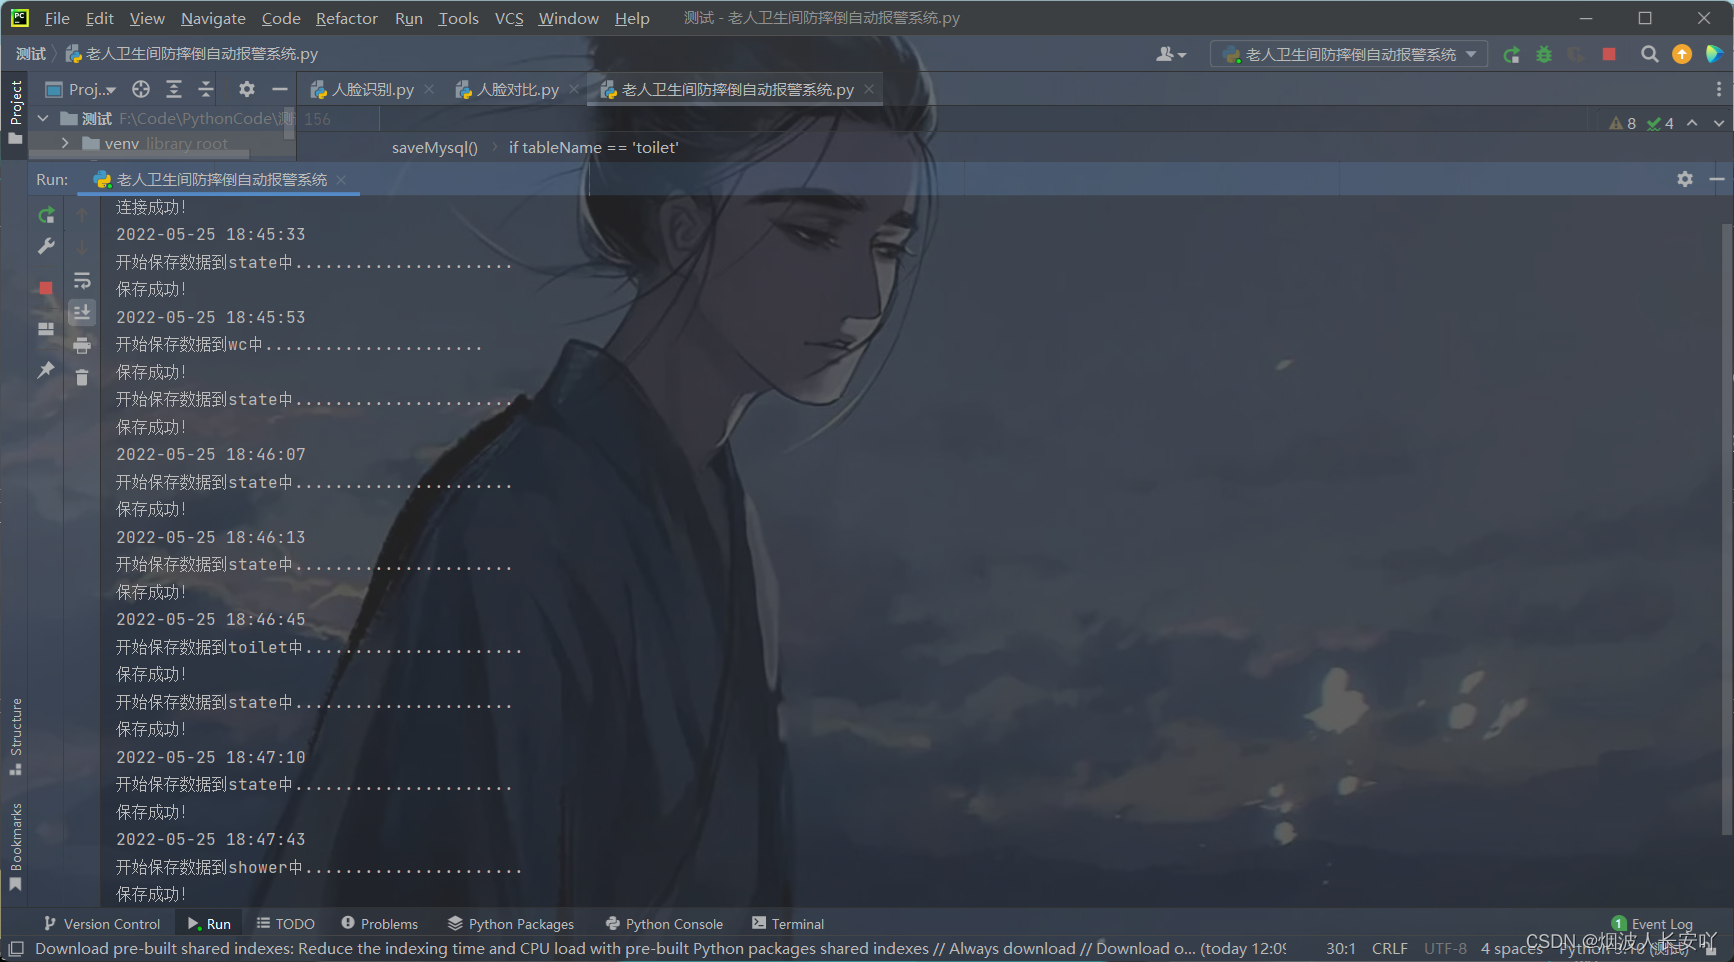Viewport: 1734px width, 962px height.
Task: Open Search Everywhere magnifier
Action: click(1650, 54)
